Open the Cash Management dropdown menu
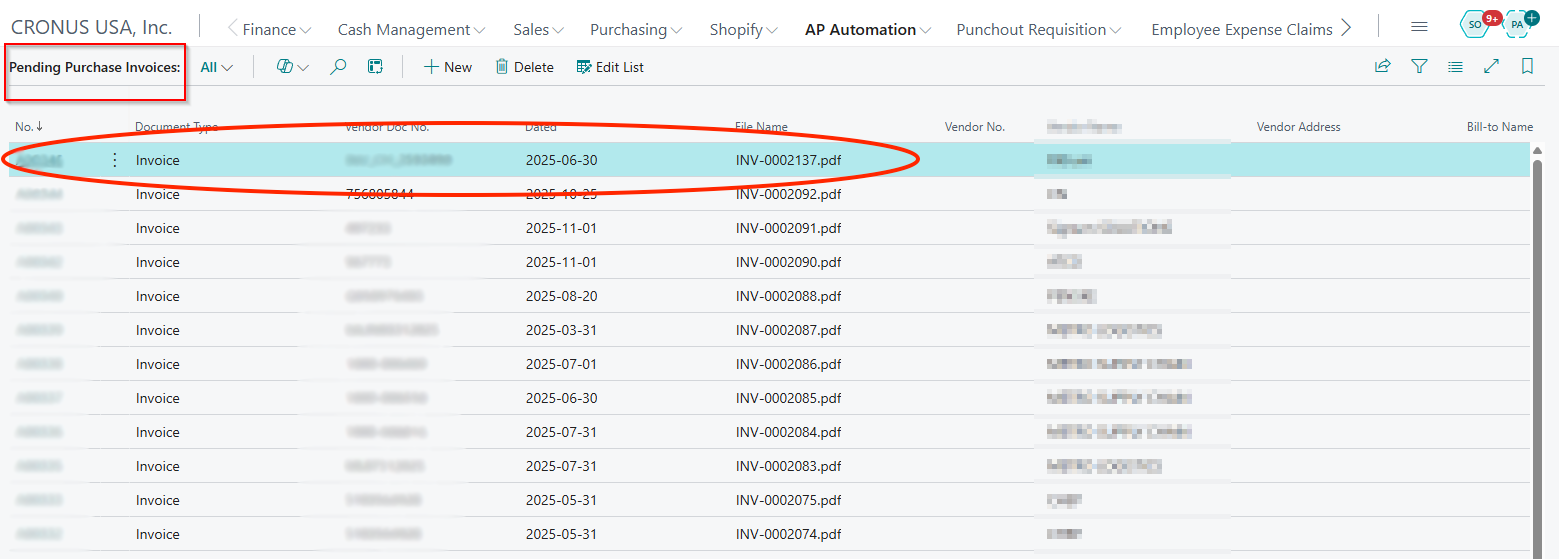The width and height of the screenshot is (1559, 559). point(411,30)
